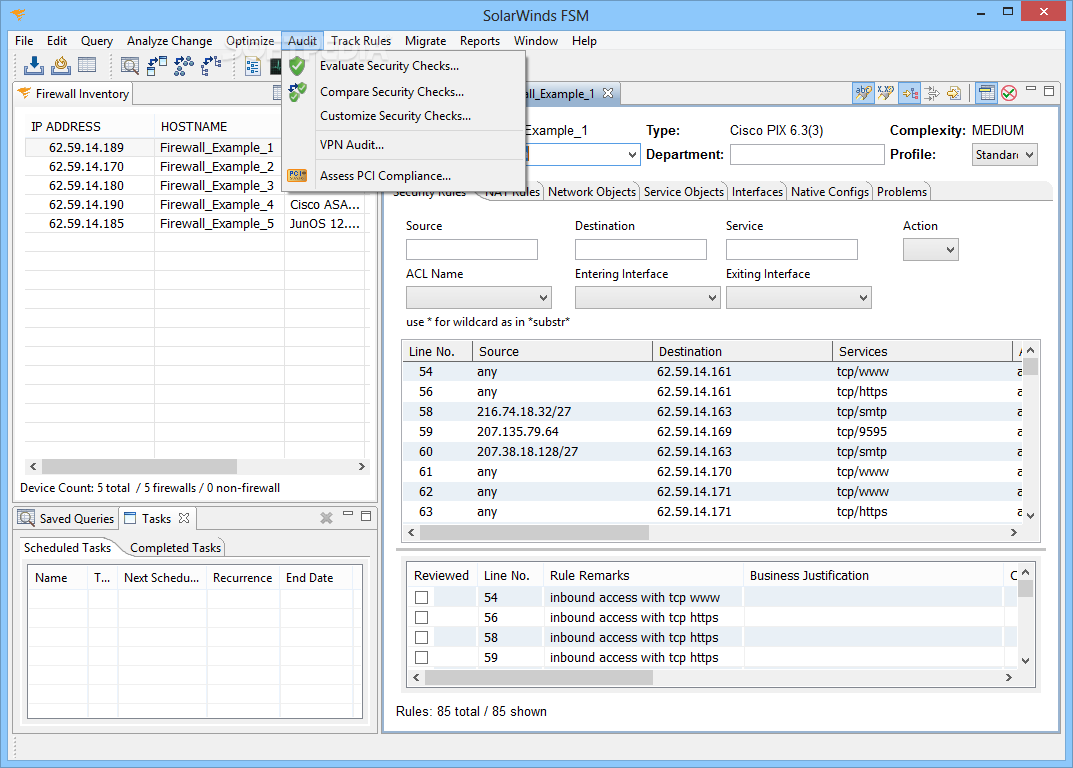Maximize the firewall editor panel
1073x768 pixels.
[1049, 91]
